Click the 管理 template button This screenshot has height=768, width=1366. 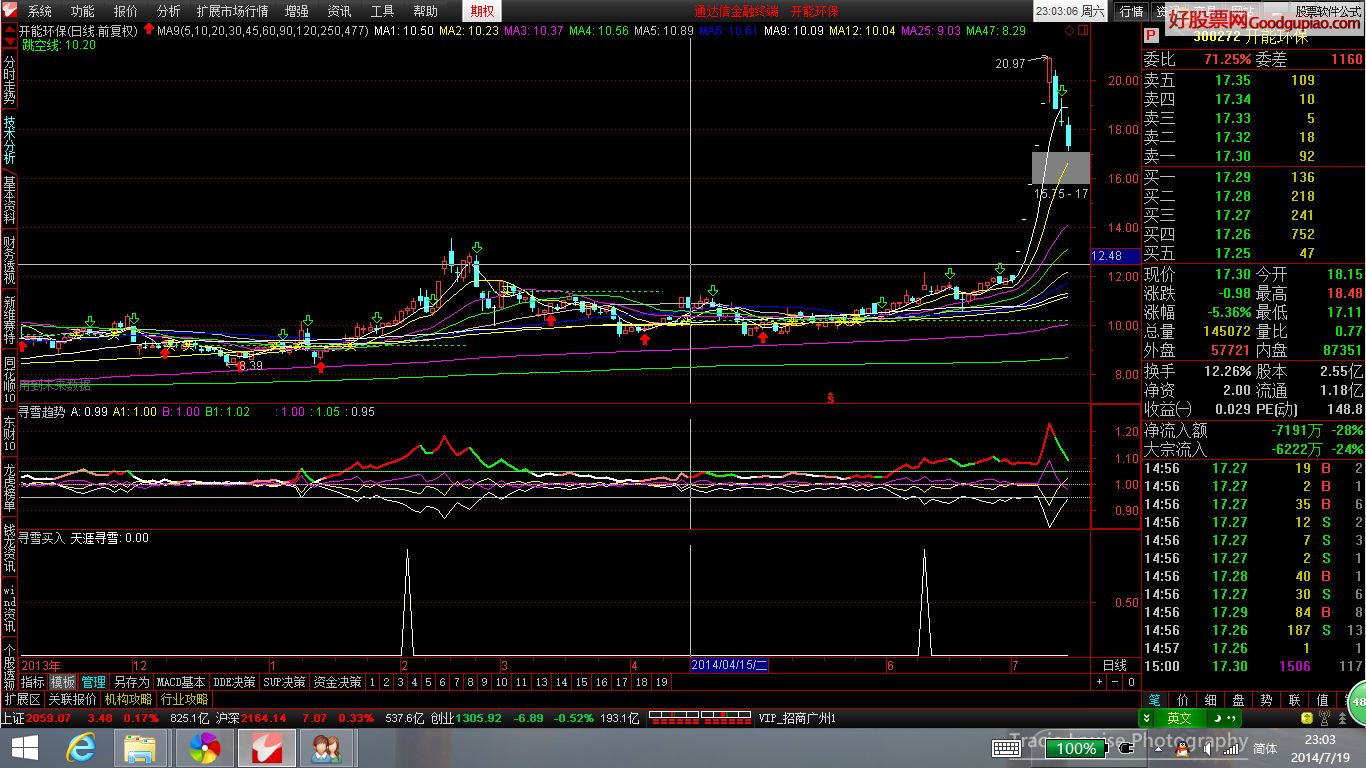point(94,682)
